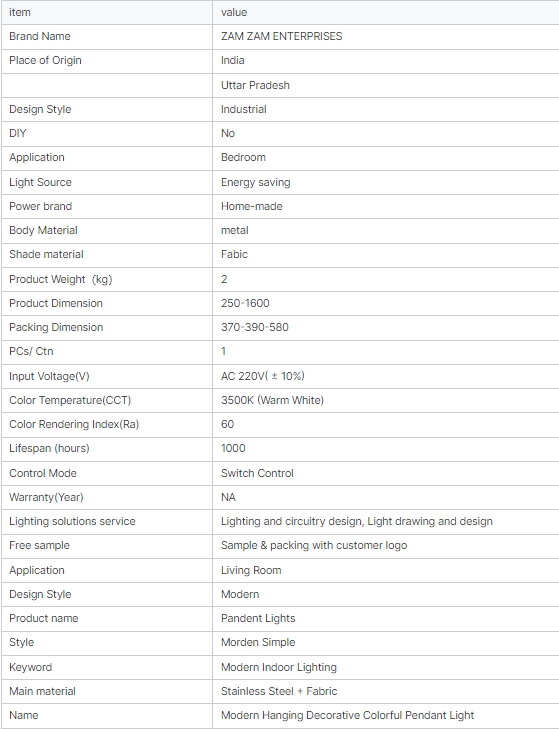559x730 pixels.
Task: Select the Stainless Steel + Fabric value
Action: (x=279, y=691)
